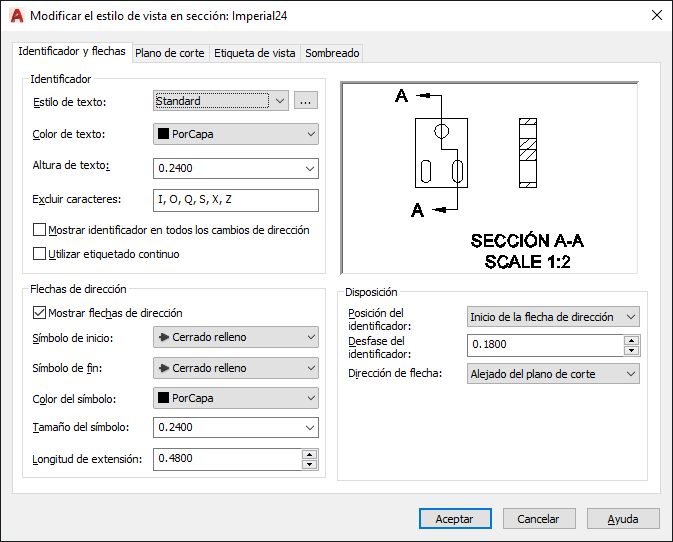Increase Longitud de extensión with up arrow
673x542 pixels.
tap(309, 454)
